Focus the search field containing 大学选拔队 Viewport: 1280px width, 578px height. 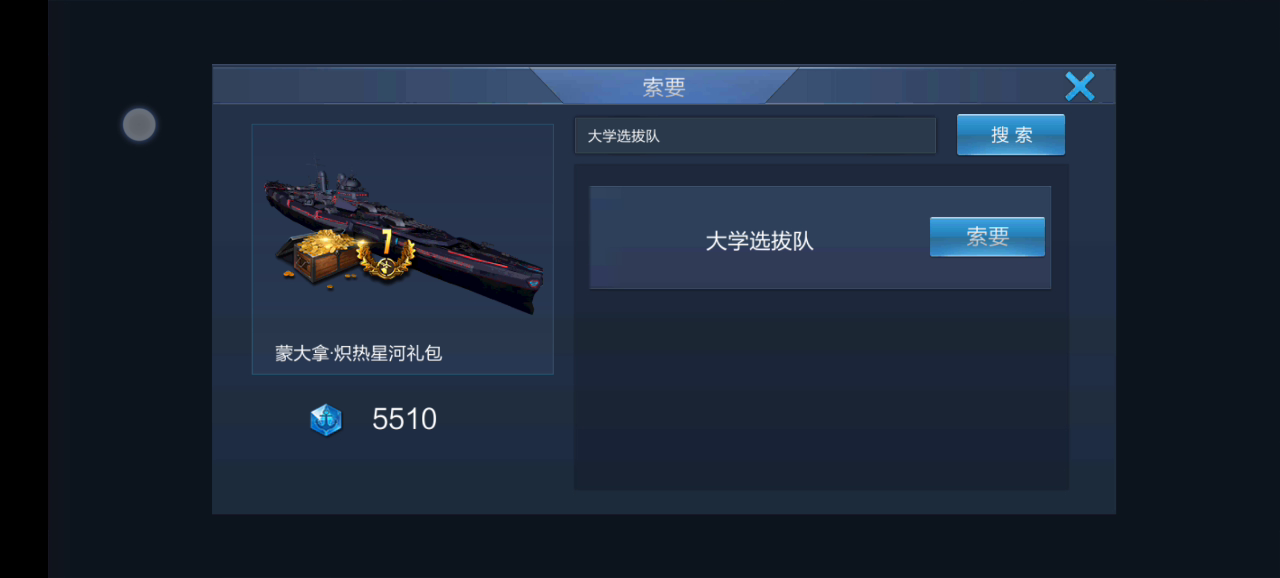[x=755, y=136]
